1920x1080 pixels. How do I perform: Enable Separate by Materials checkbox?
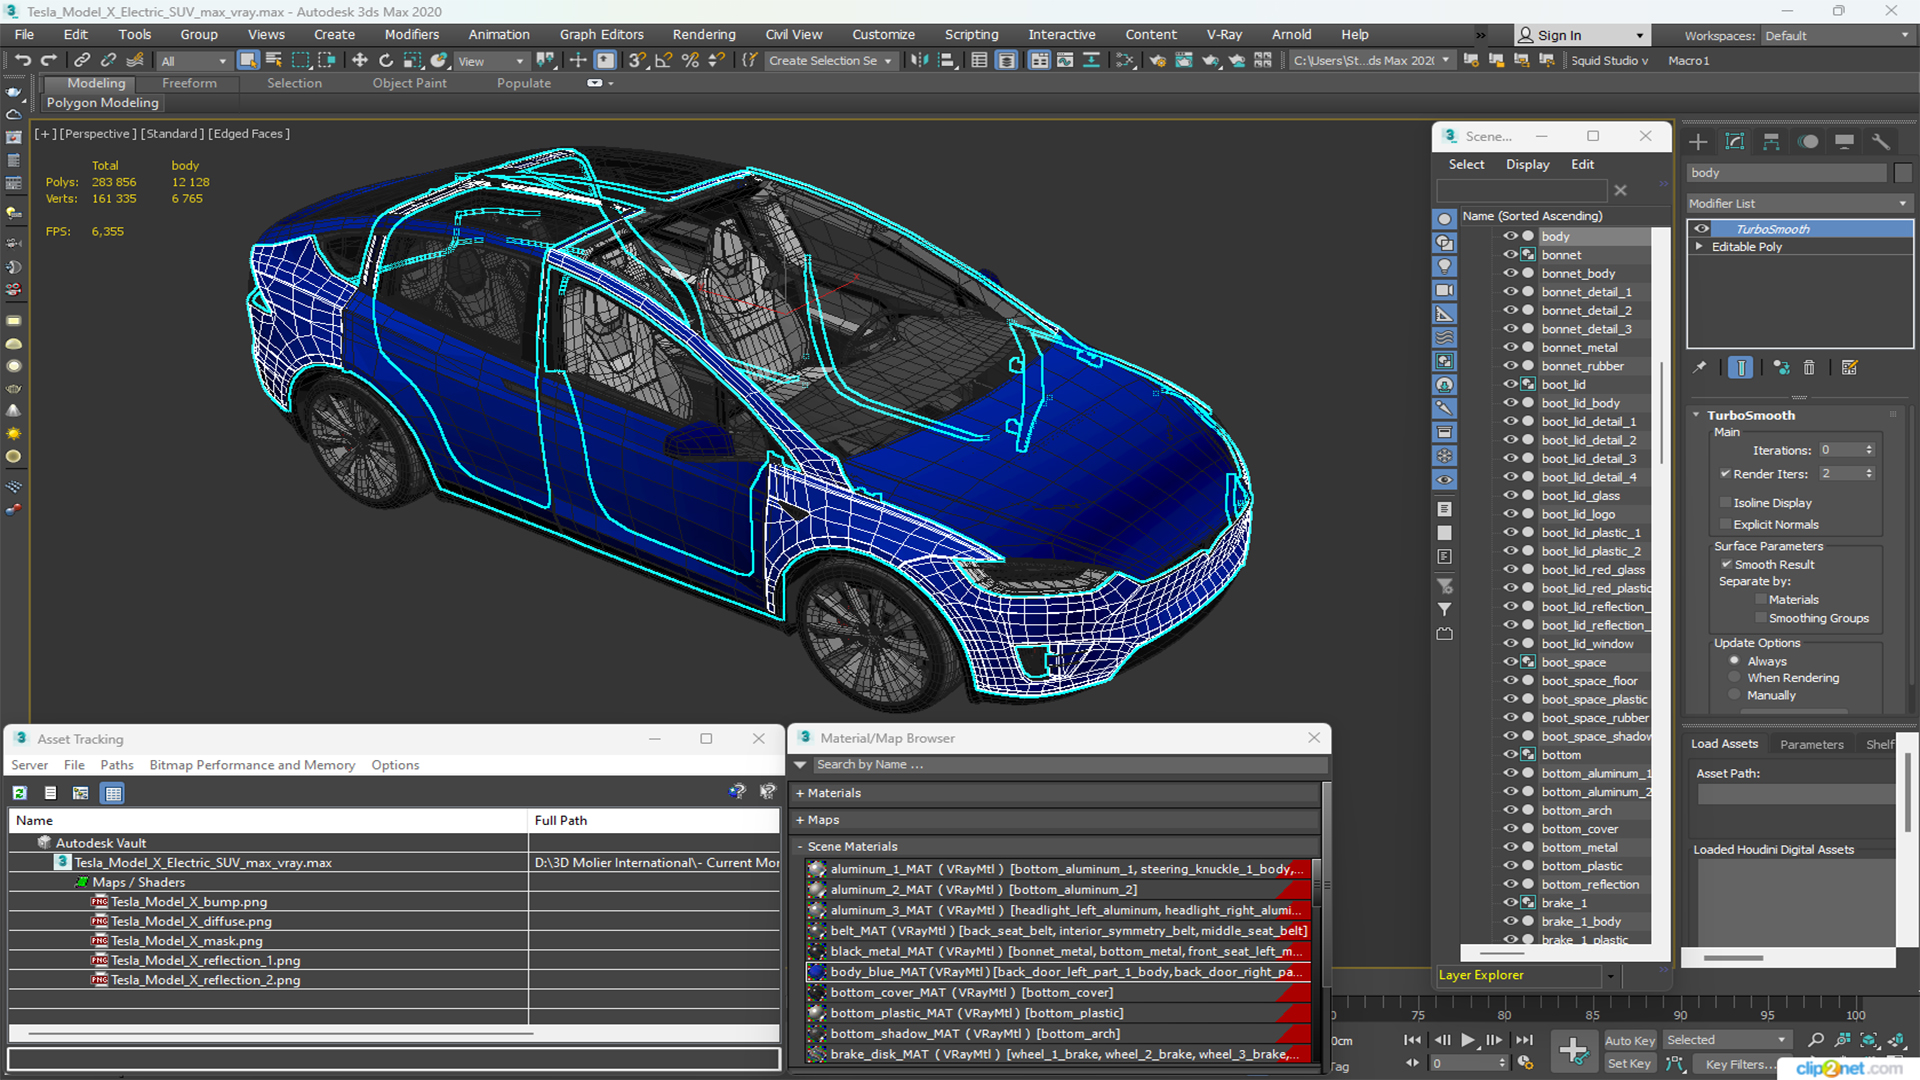click(x=1761, y=600)
